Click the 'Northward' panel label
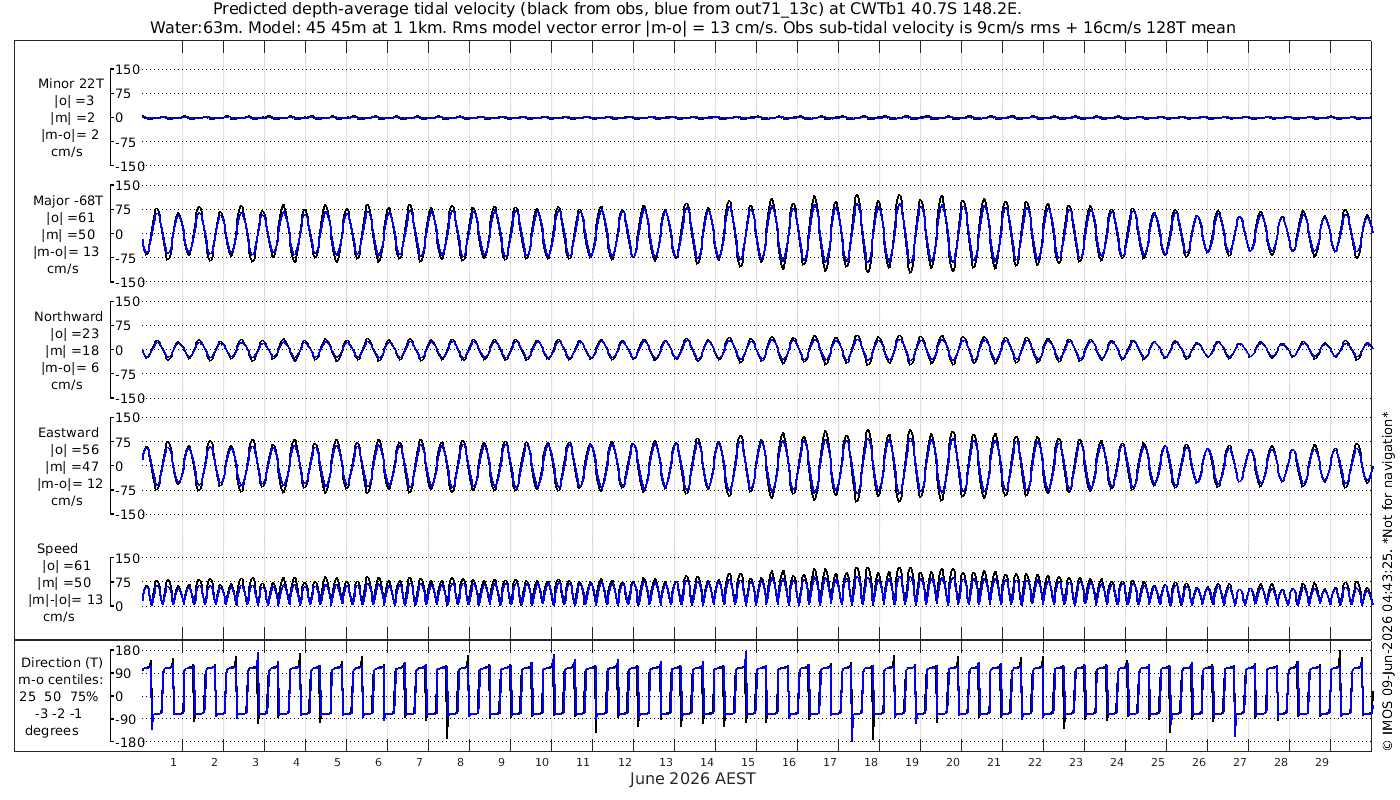 pyautogui.click(x=68, y=317)
